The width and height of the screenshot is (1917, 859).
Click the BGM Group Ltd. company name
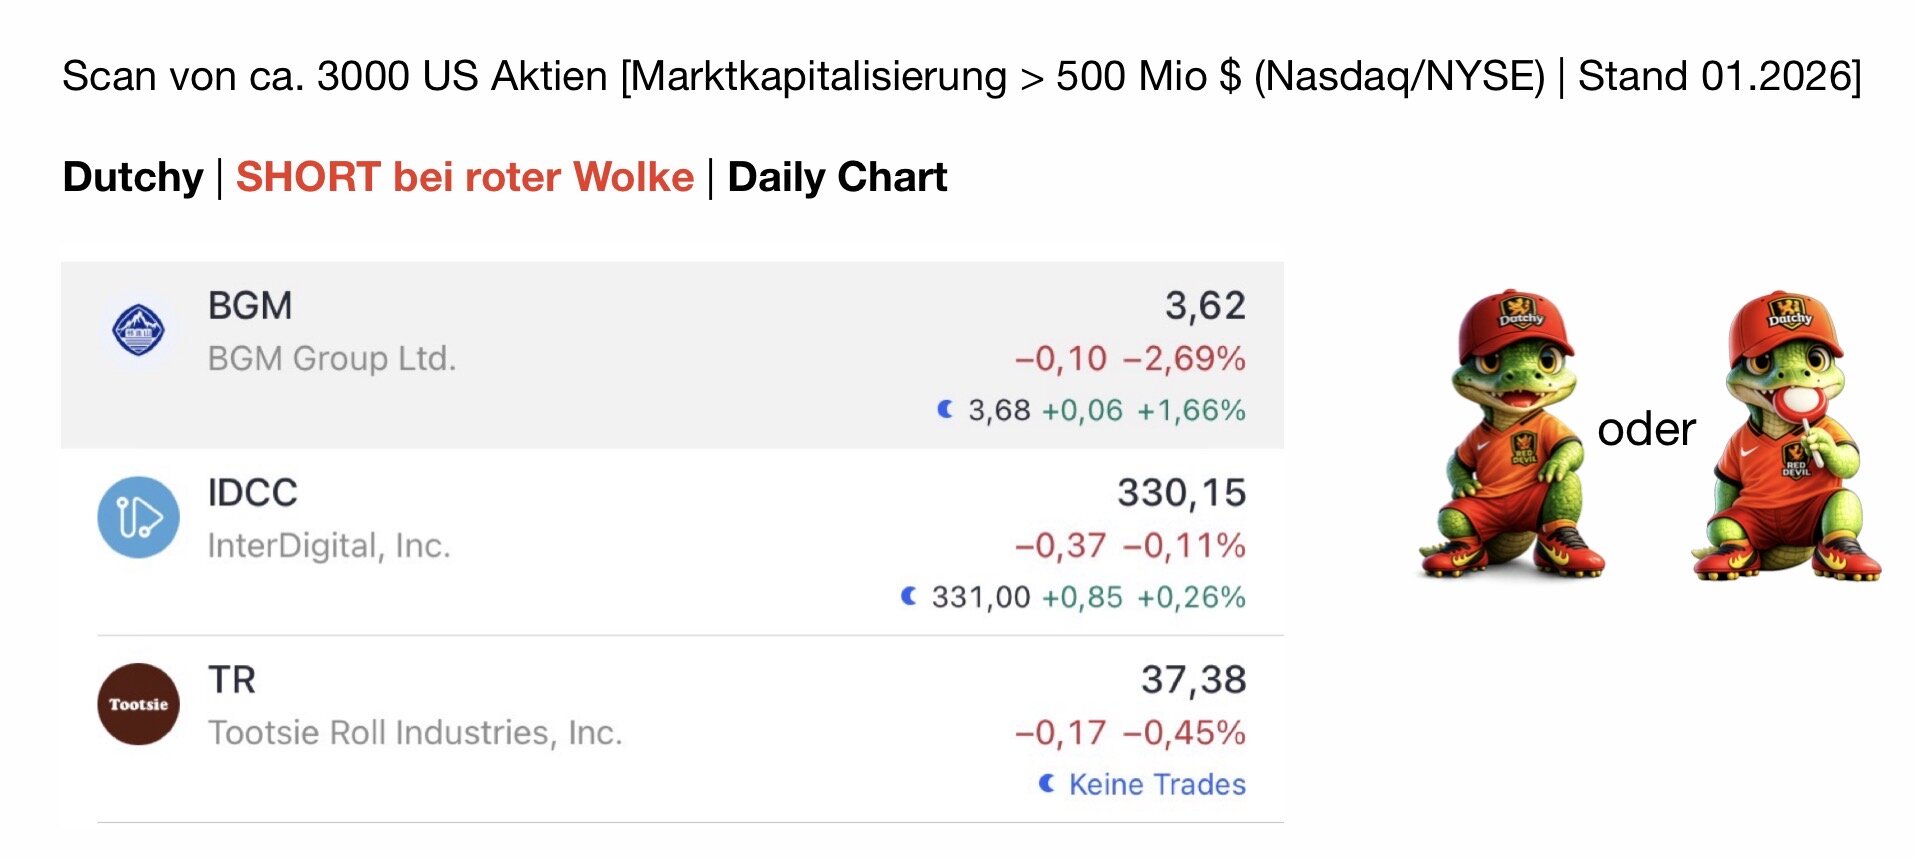[x=332, y=358]
